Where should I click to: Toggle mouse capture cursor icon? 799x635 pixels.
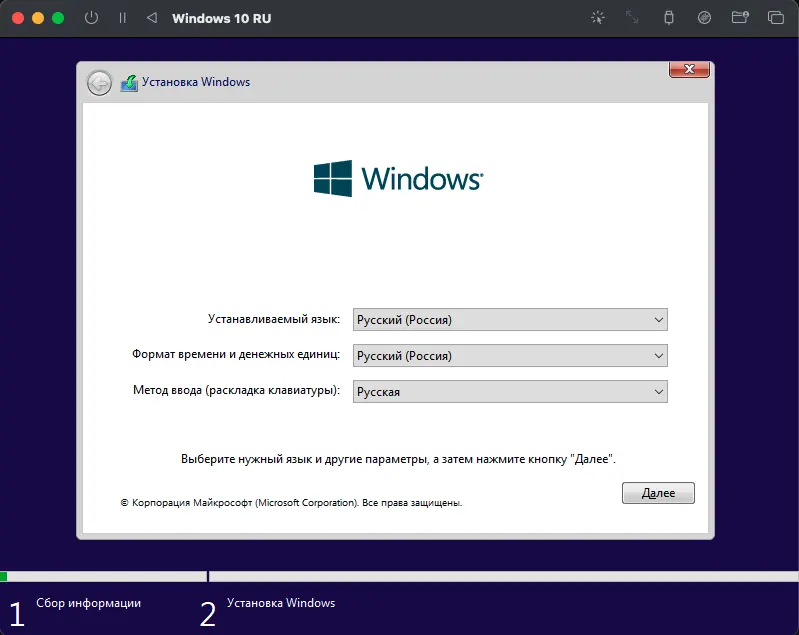click(598, 18)
